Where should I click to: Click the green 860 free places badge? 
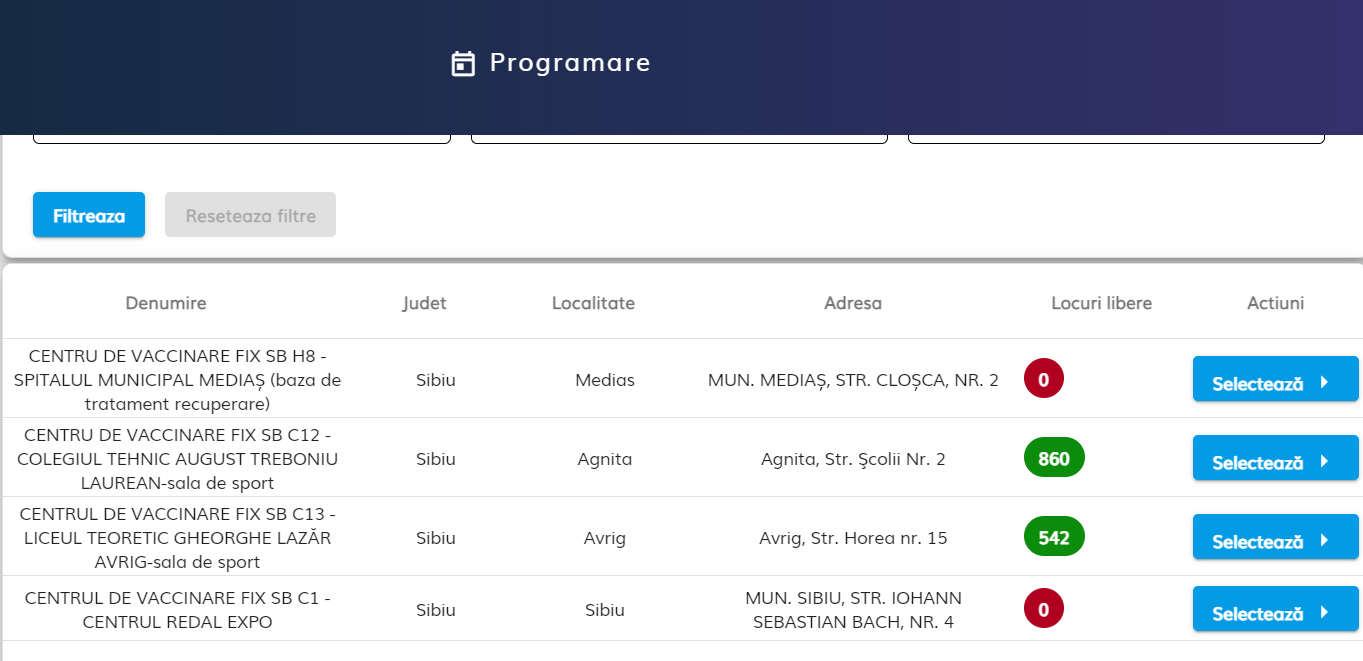[1054, 458]
